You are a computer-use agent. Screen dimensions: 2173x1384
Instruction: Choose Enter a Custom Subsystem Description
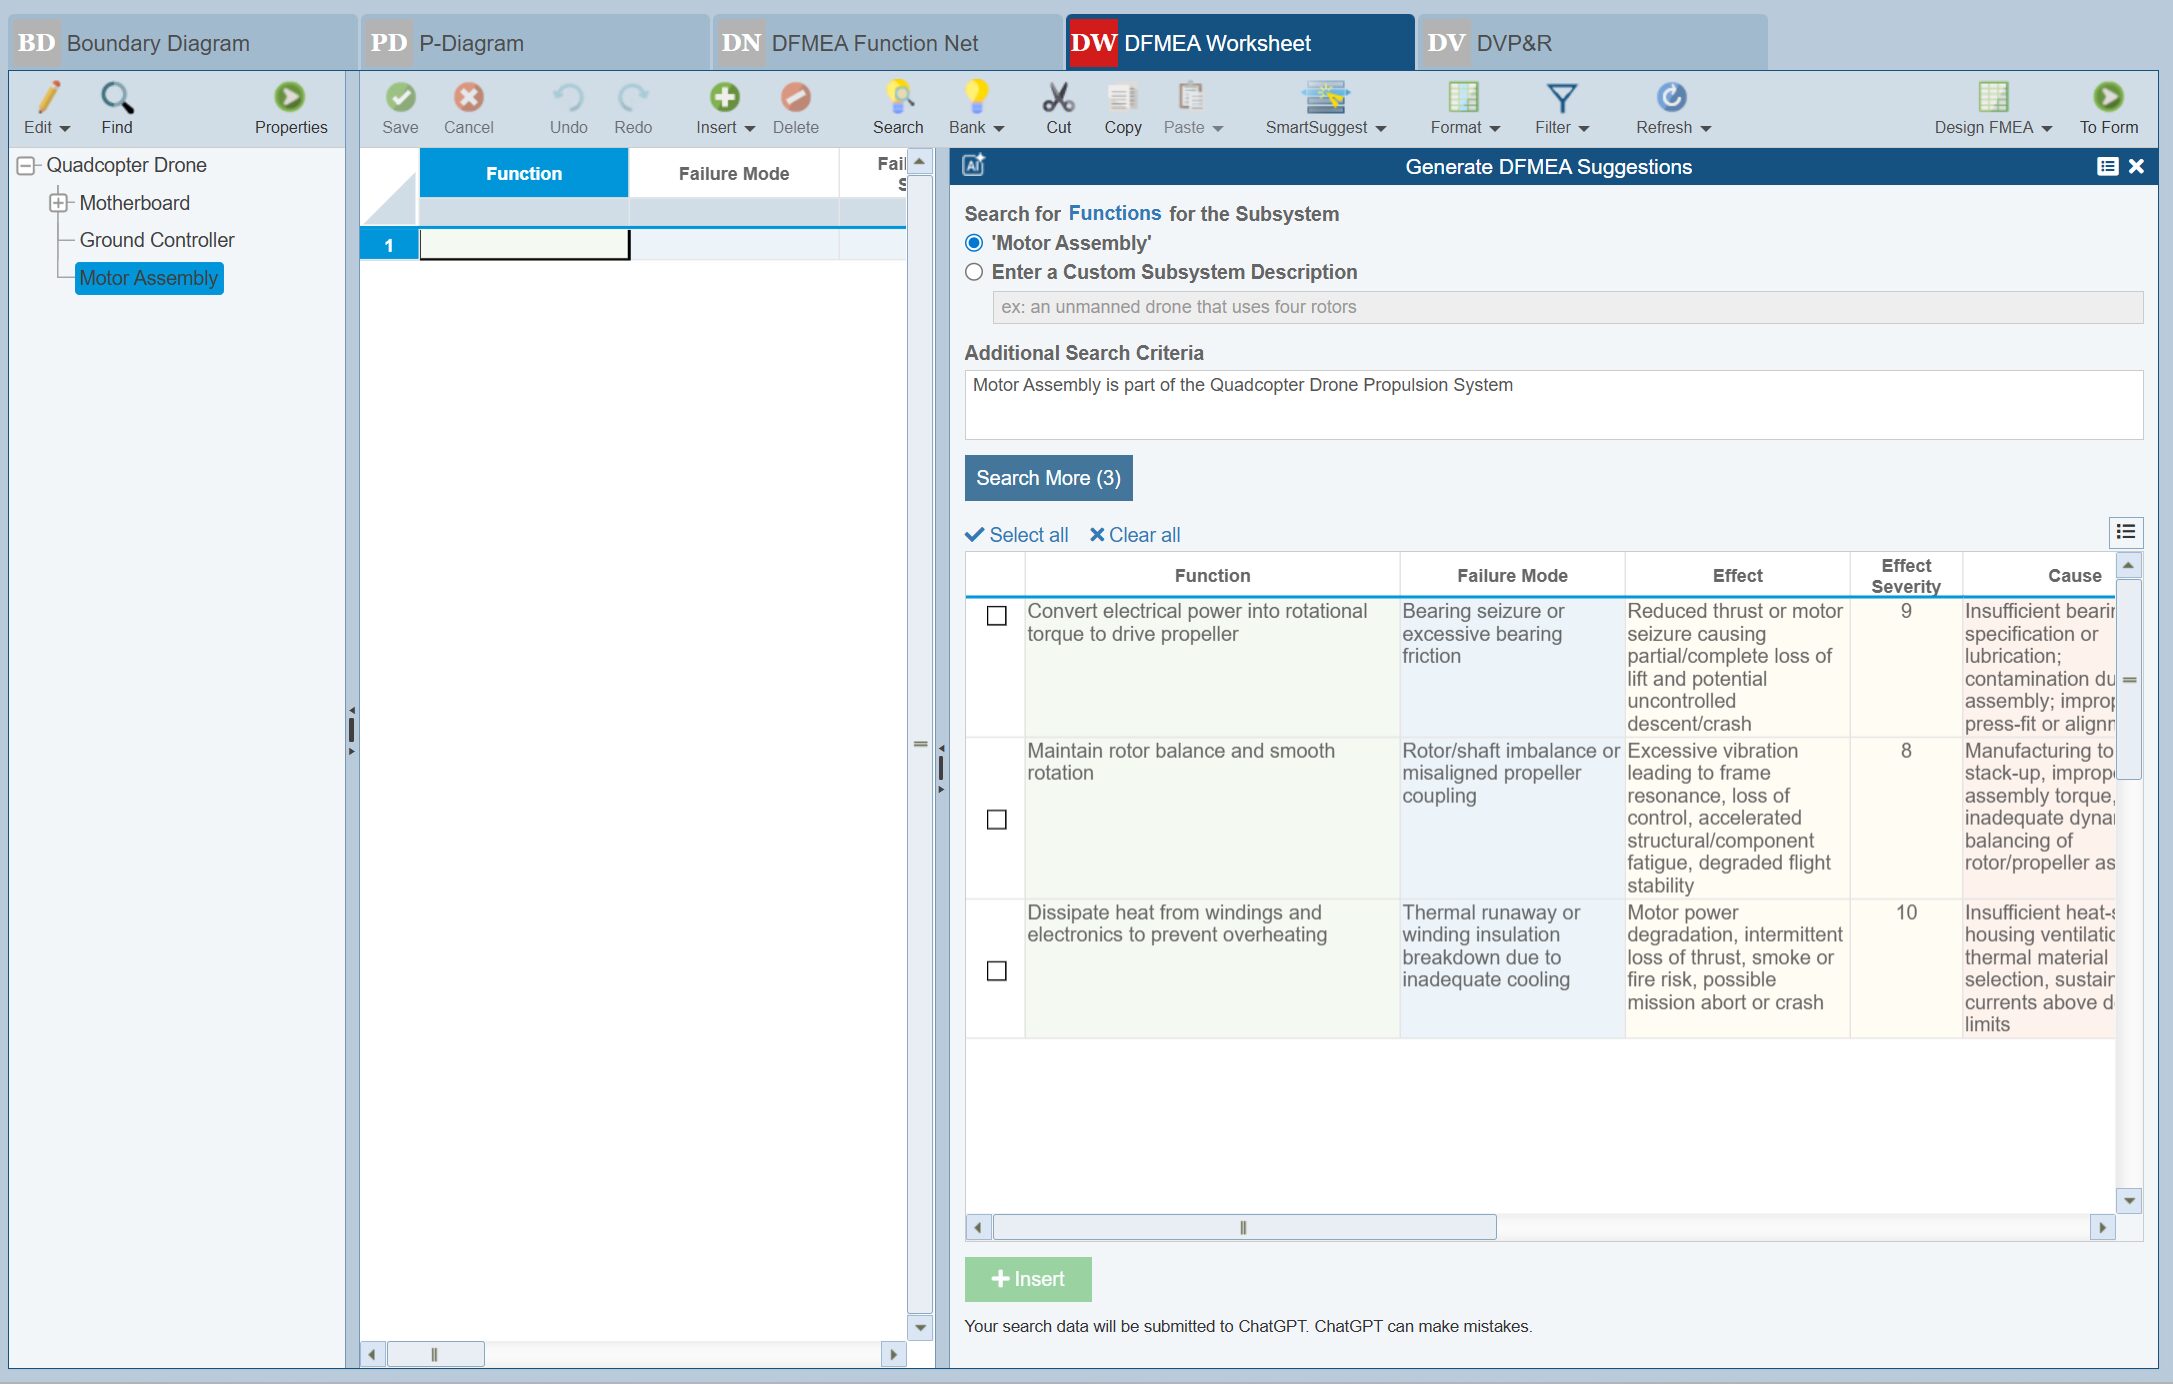tap(973, 271)
